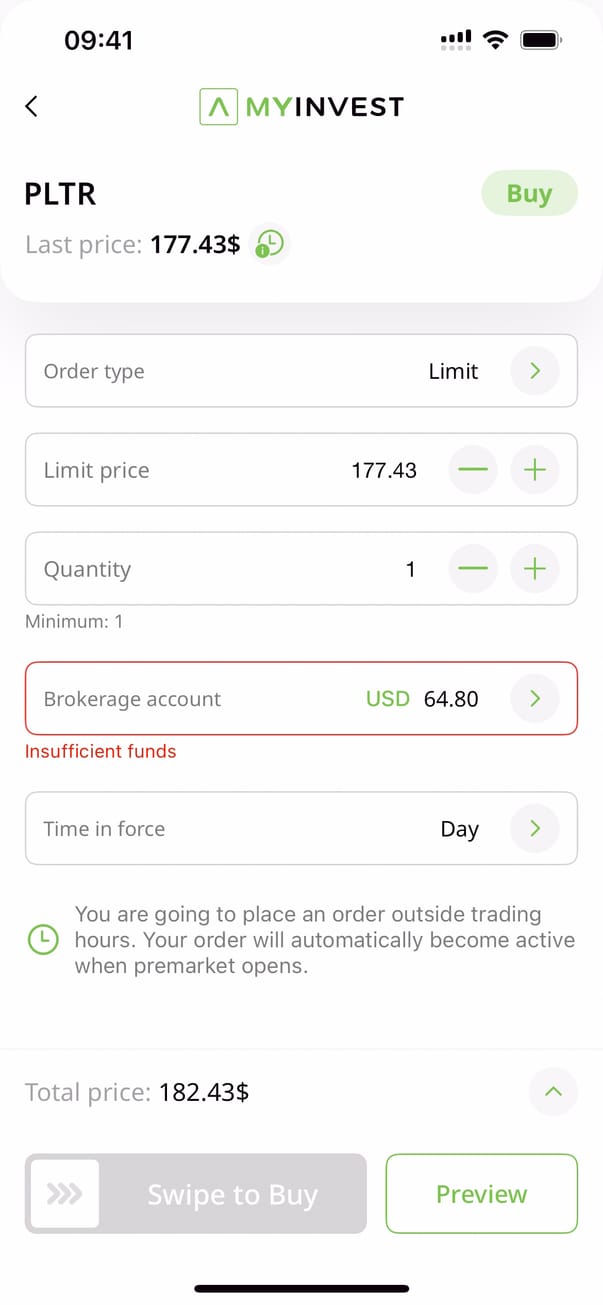Tap the back arrow icon
Image resolution: width=603 pixels, height=1305 pixels.
(x=32, y=106)
